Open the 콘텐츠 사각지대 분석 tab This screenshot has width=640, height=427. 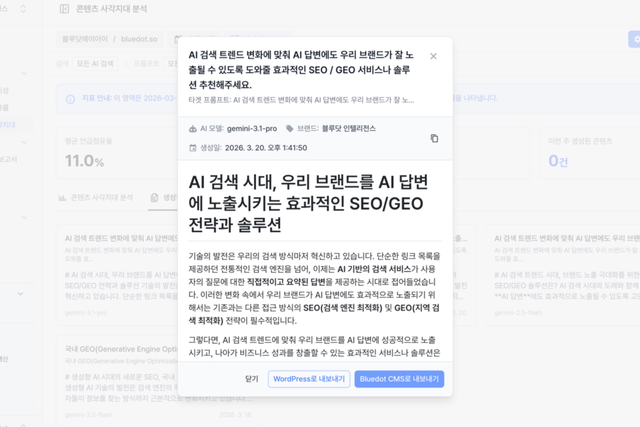[x=96, y=198]
